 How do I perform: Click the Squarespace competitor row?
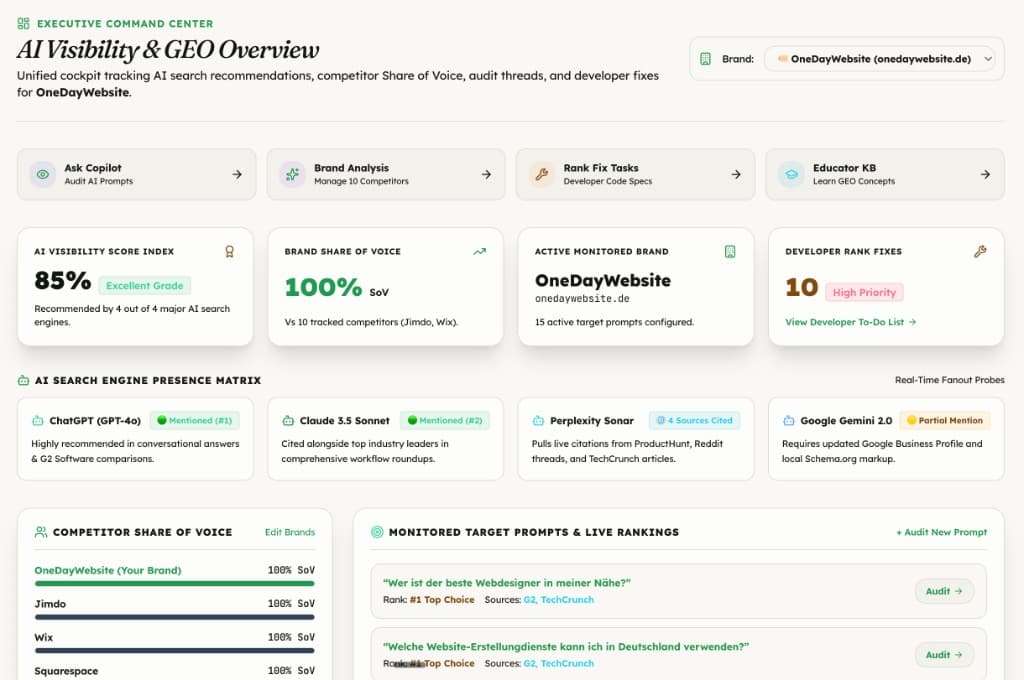click(x=174, y=671)
